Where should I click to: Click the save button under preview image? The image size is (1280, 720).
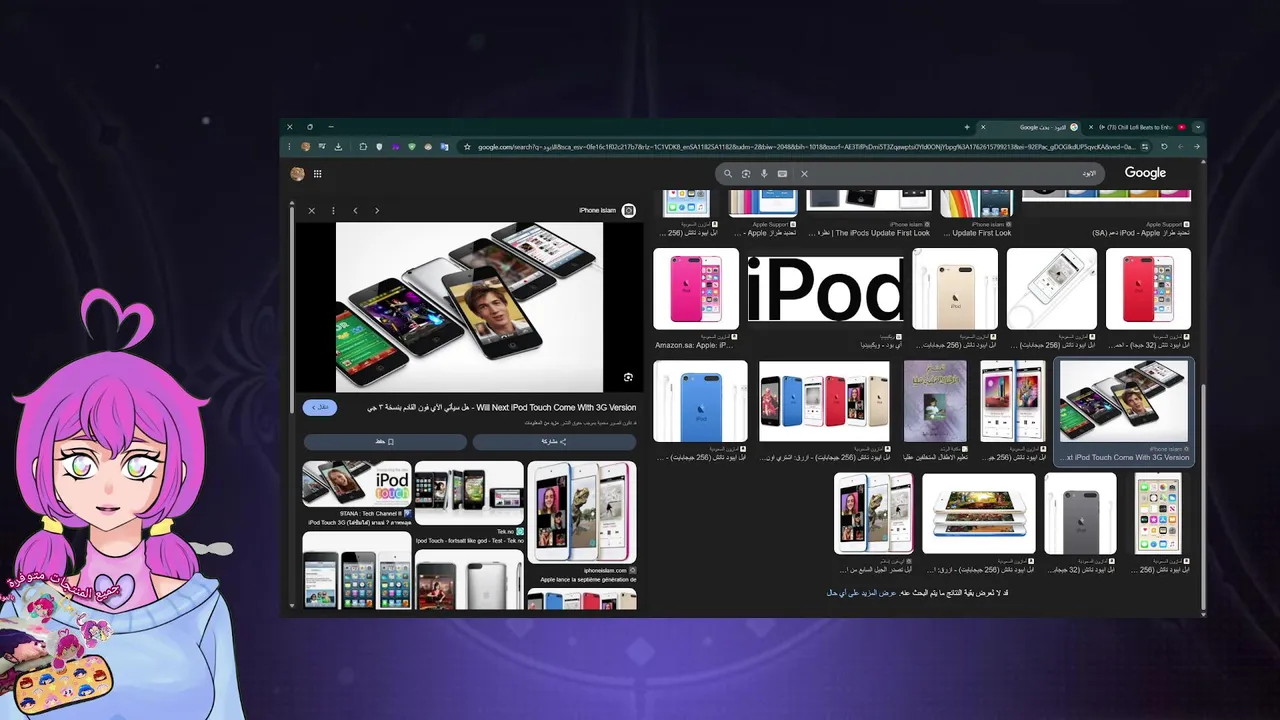click(x=385, y=441)
